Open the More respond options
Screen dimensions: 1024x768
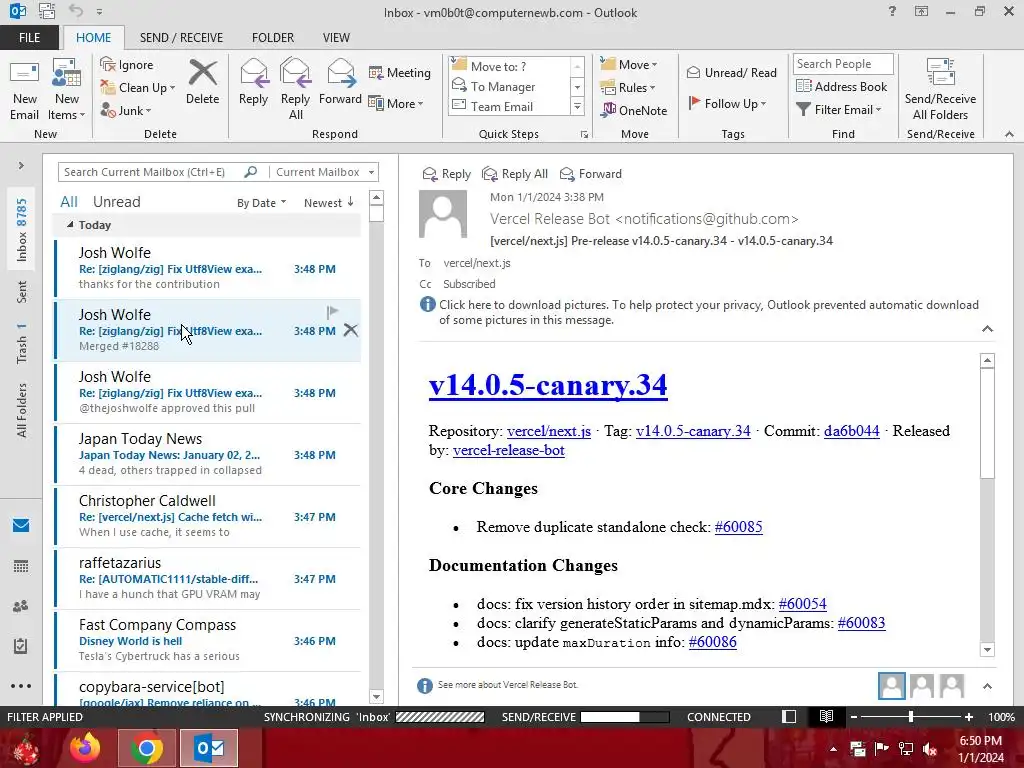click(396, 103)
